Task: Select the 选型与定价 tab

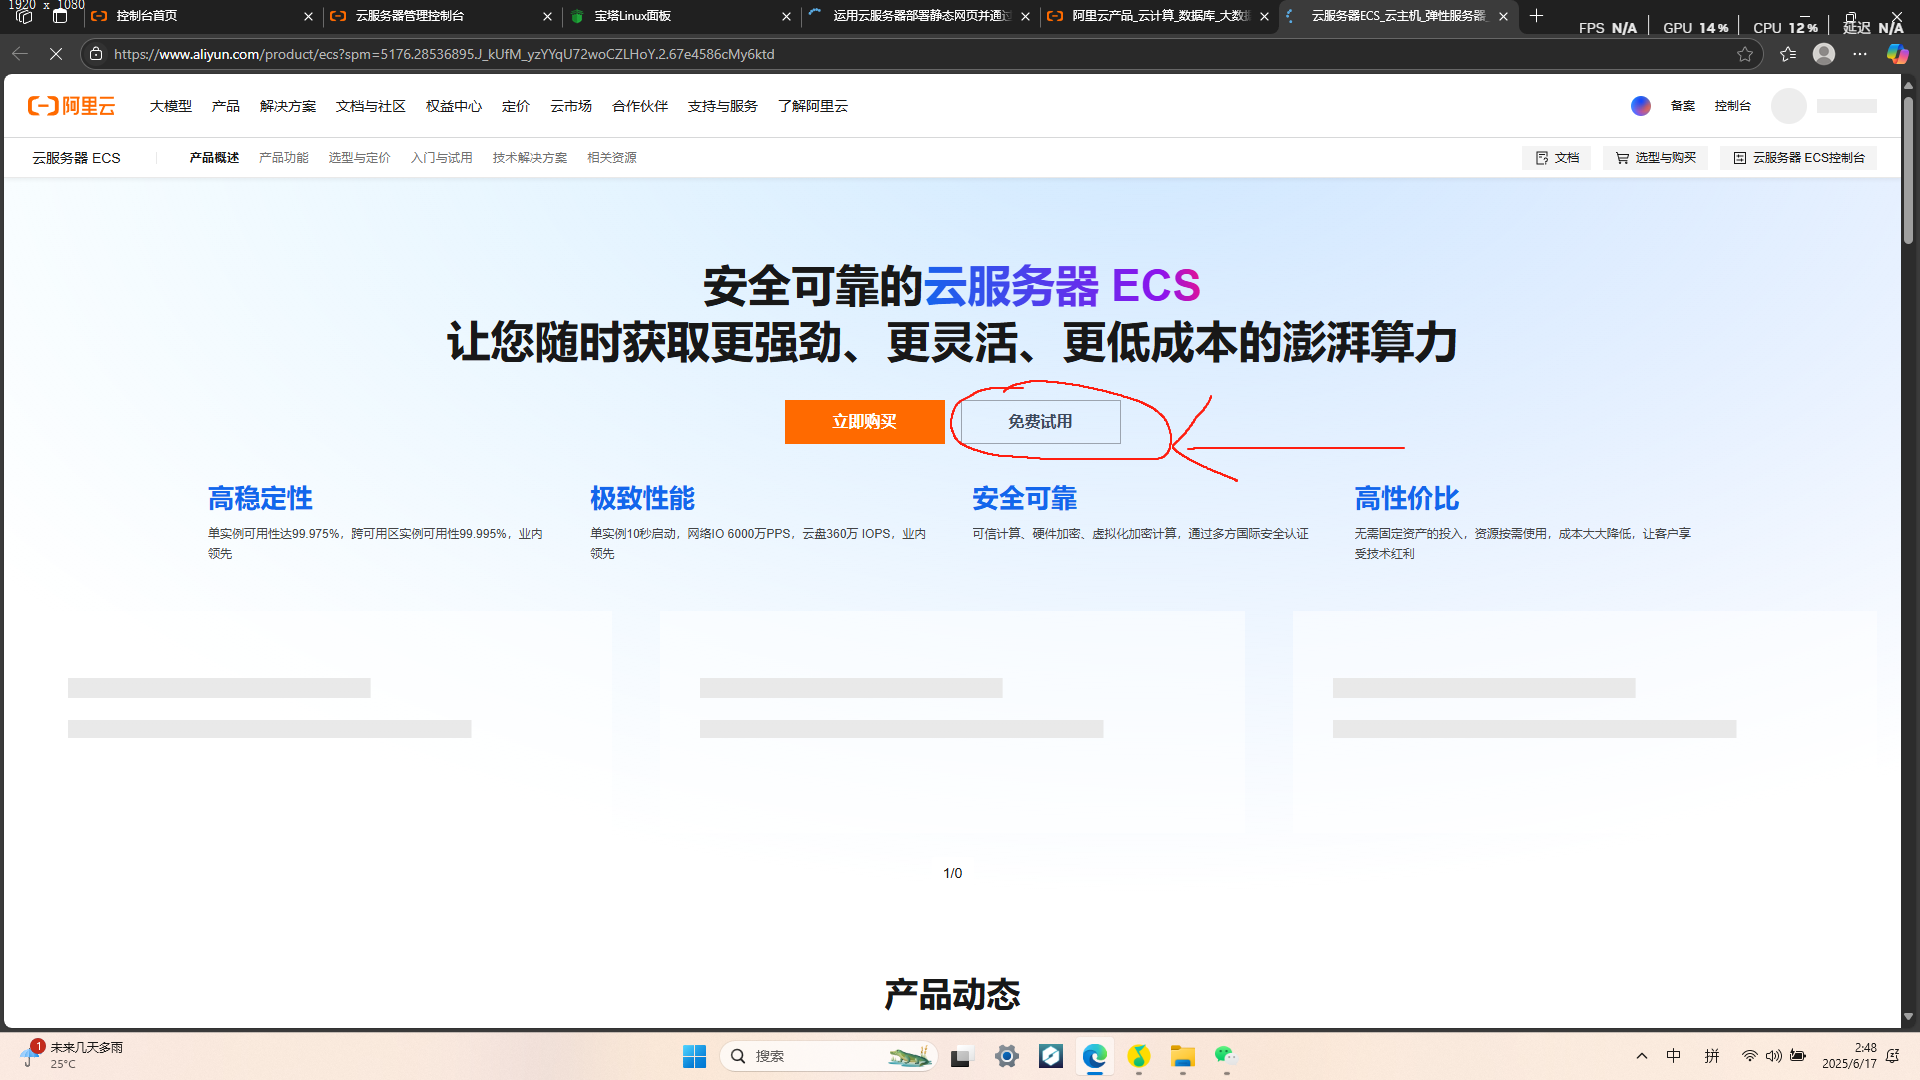Action: coord(359,158)
